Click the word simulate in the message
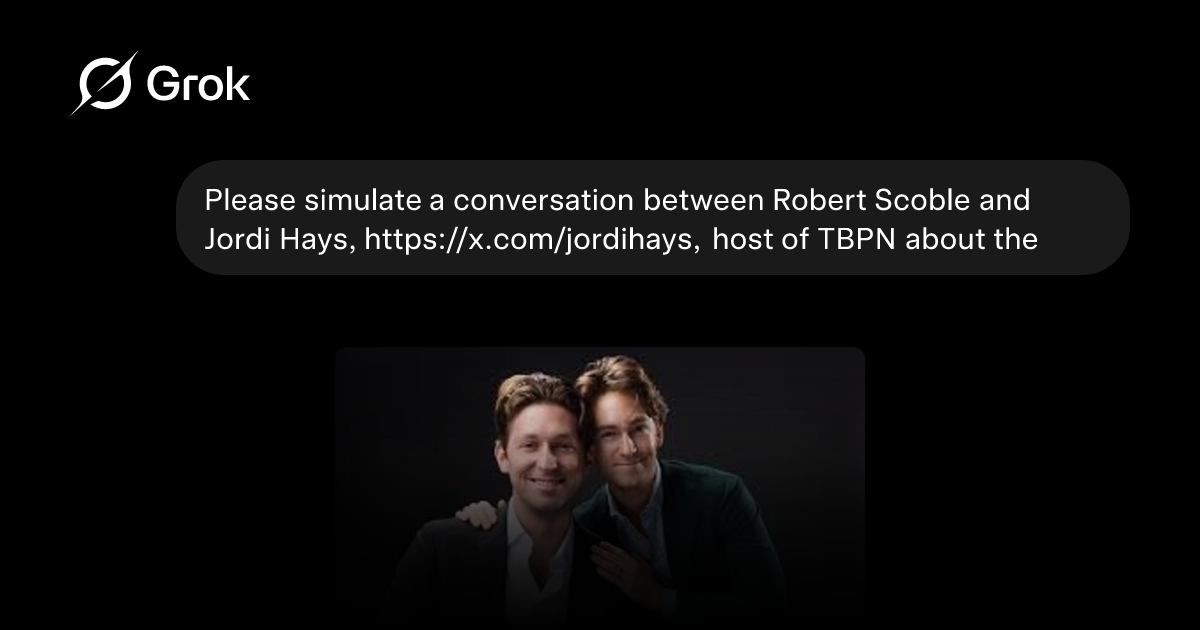Image resolution: width=1200 pixels, height=630 pixels. [357, 200]
